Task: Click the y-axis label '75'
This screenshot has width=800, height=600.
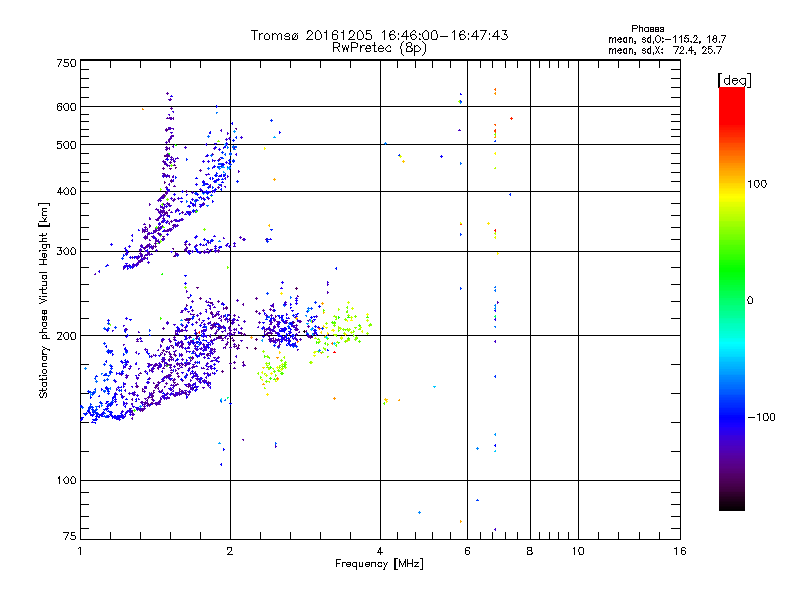Action: point(70,536)
